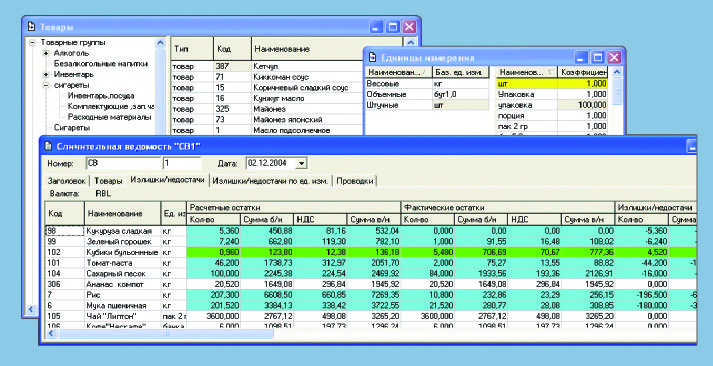Switch to the Товары tab
This screenshot has height=366, width=713.
click(x=108, y=180)
